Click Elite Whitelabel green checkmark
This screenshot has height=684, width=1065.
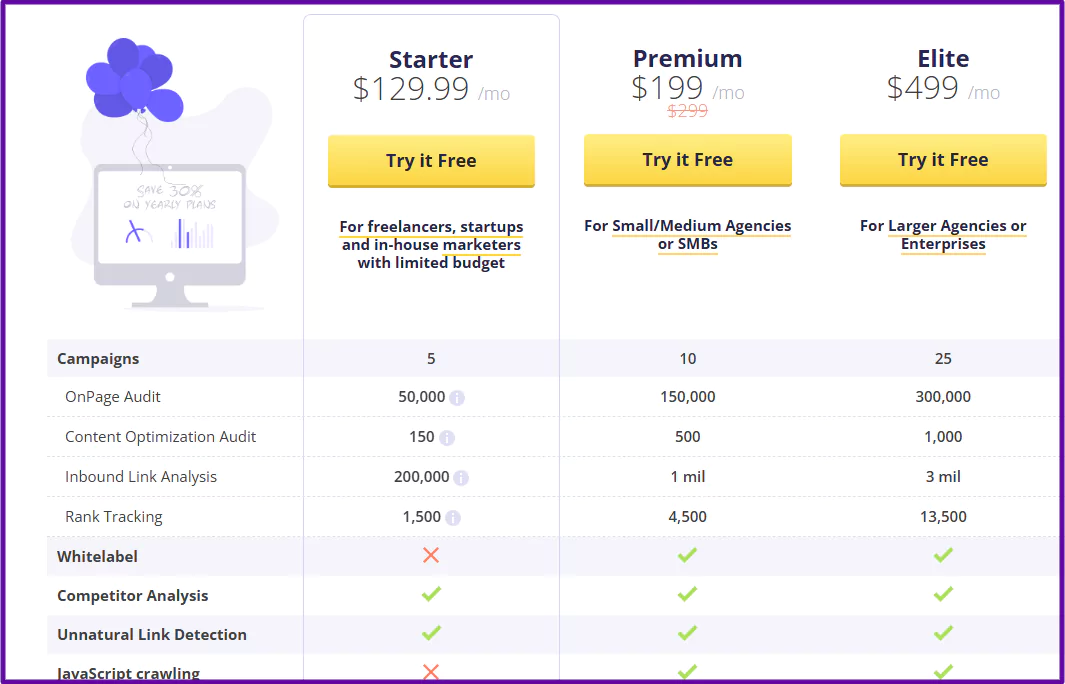tap(943, 555)
